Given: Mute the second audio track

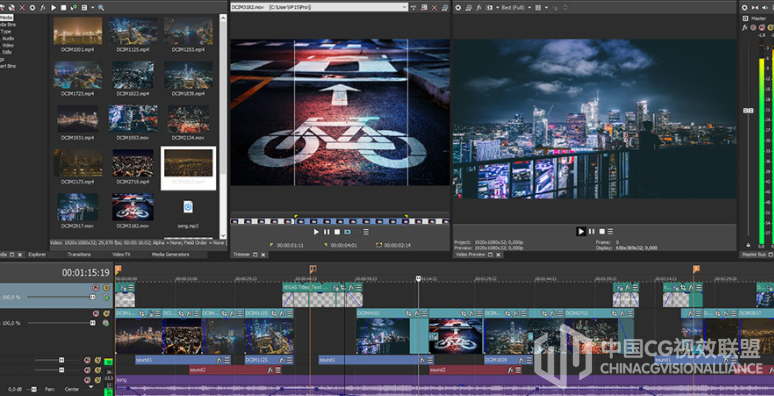Looking at the screenshot, I should [x=87, y=370].
